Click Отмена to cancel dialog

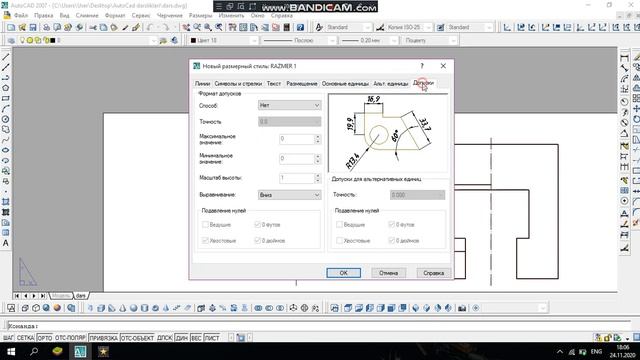(388, 273)
